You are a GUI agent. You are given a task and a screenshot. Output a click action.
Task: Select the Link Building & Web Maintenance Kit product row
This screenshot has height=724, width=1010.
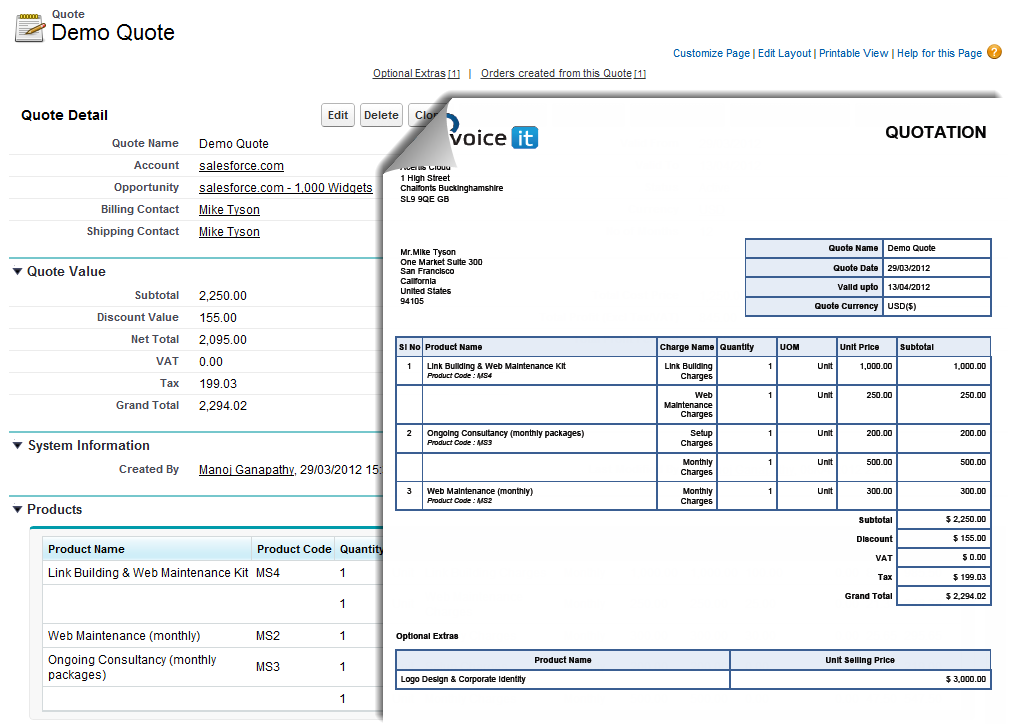tap(213, 573)
